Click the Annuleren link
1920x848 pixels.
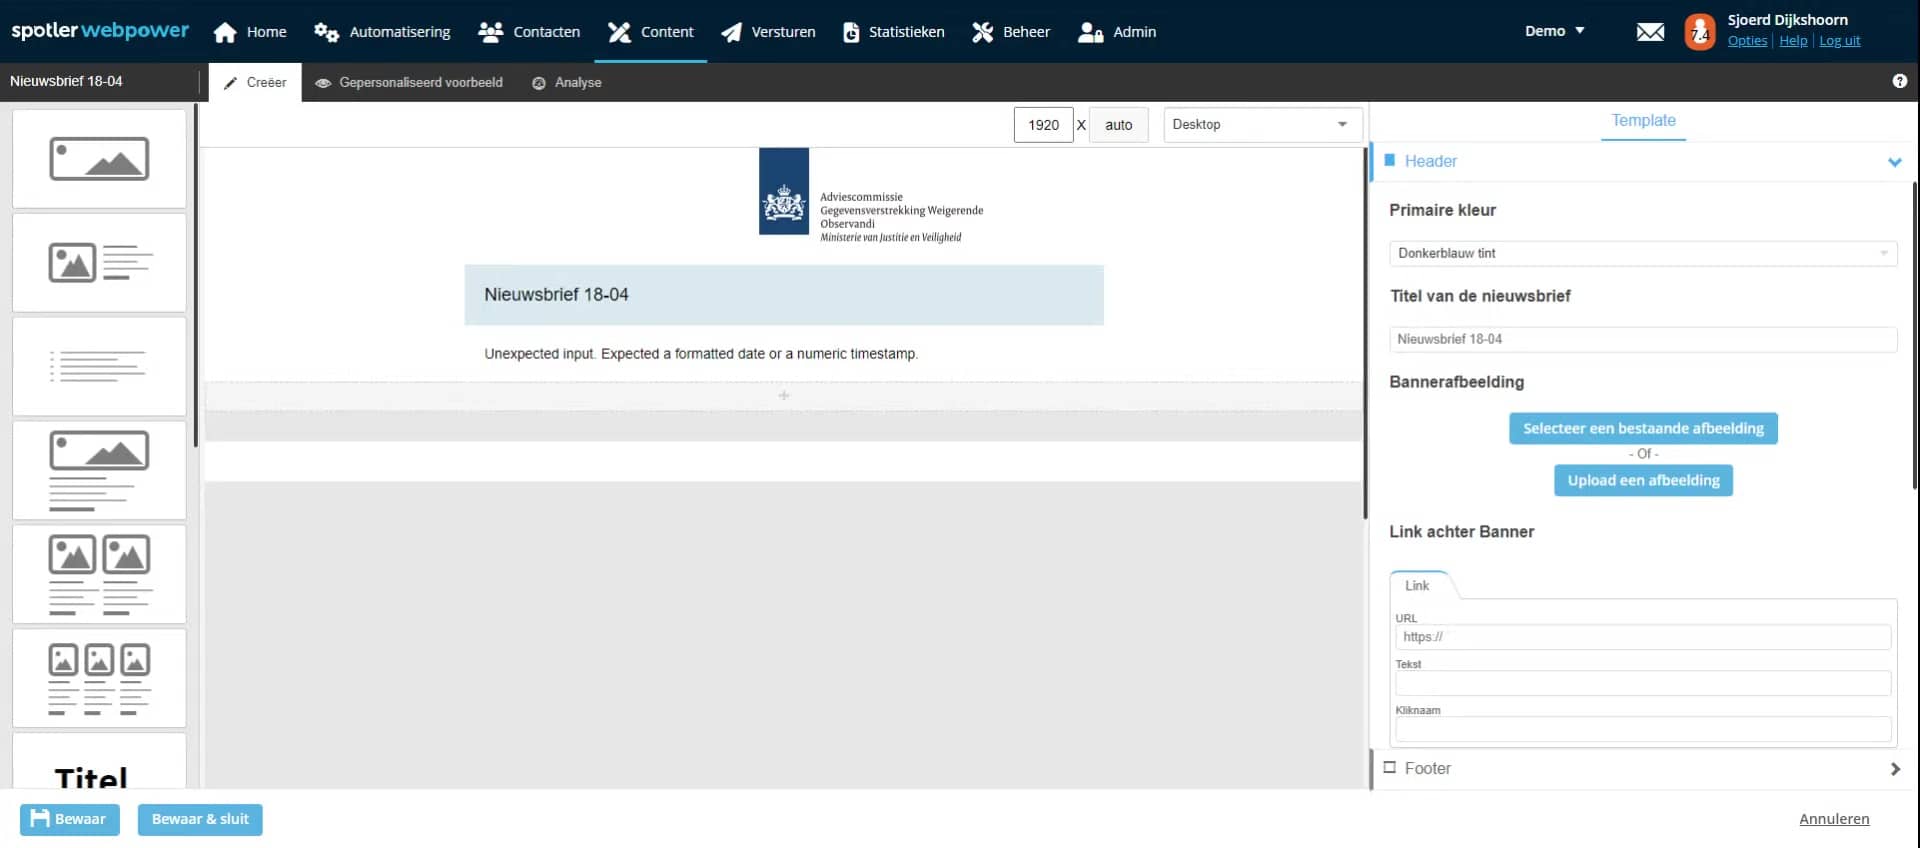(1833, 819)
